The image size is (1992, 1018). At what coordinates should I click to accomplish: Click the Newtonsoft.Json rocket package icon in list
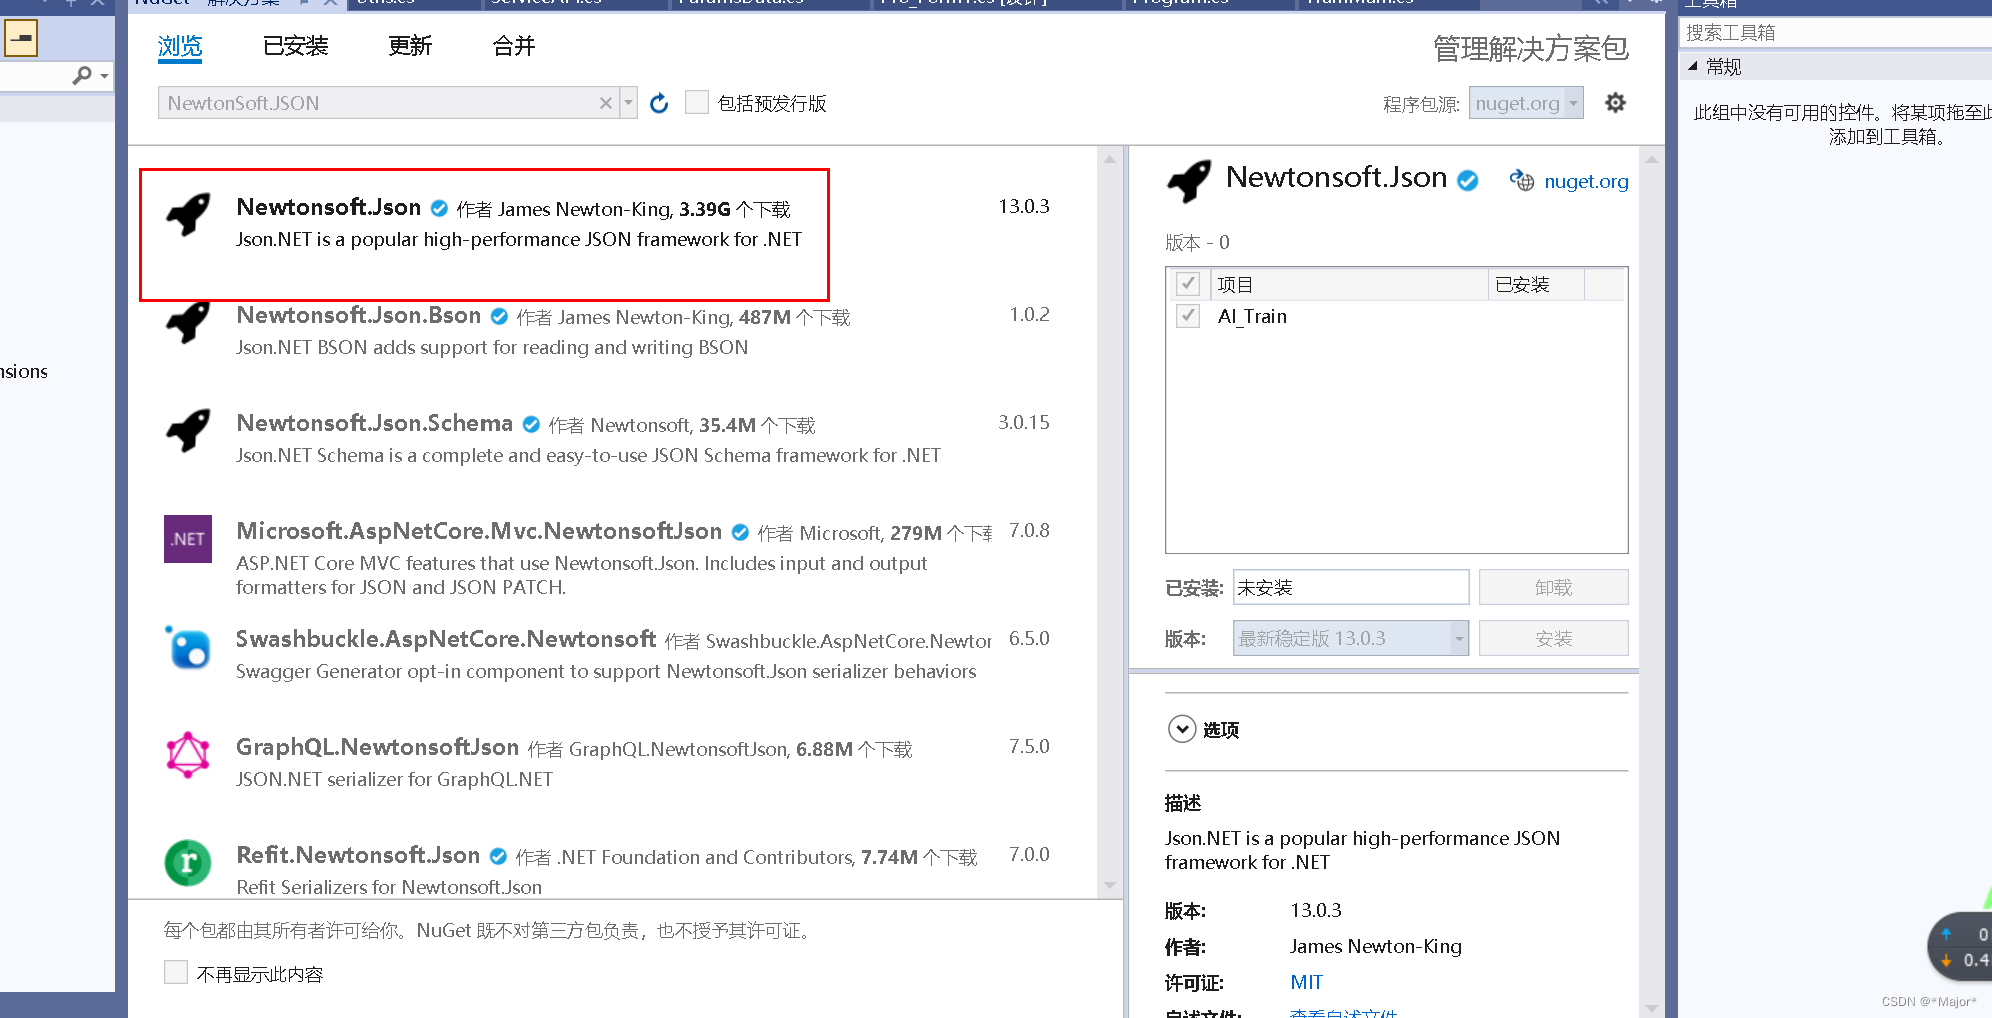tap(188, 214)
